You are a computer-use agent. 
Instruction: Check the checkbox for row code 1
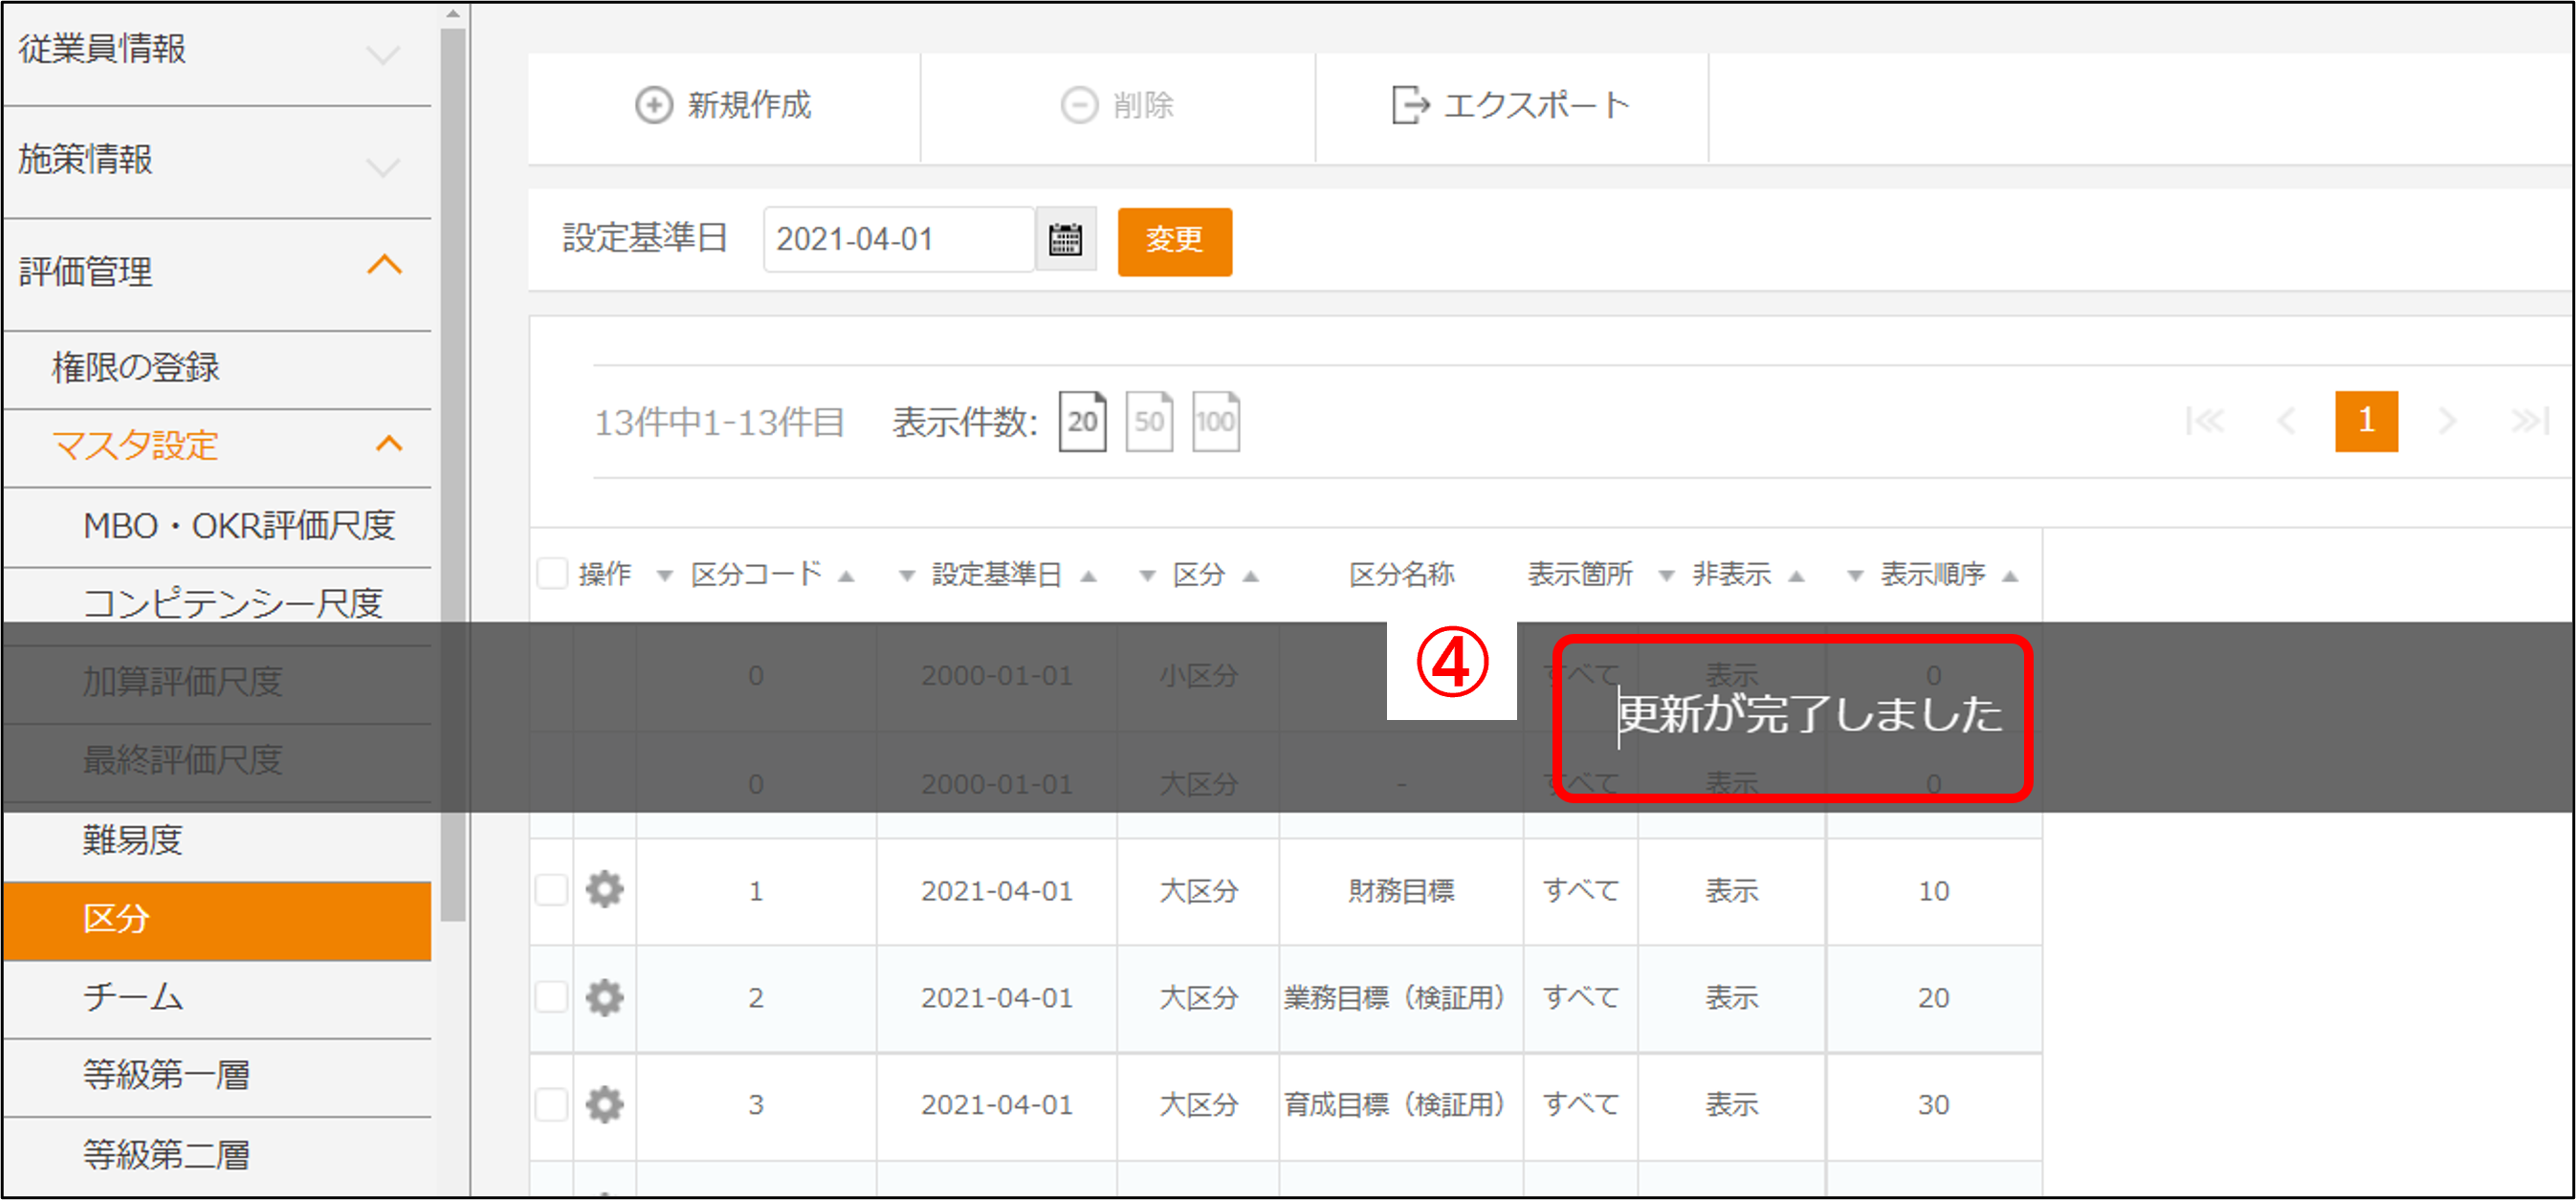[552, 889]
